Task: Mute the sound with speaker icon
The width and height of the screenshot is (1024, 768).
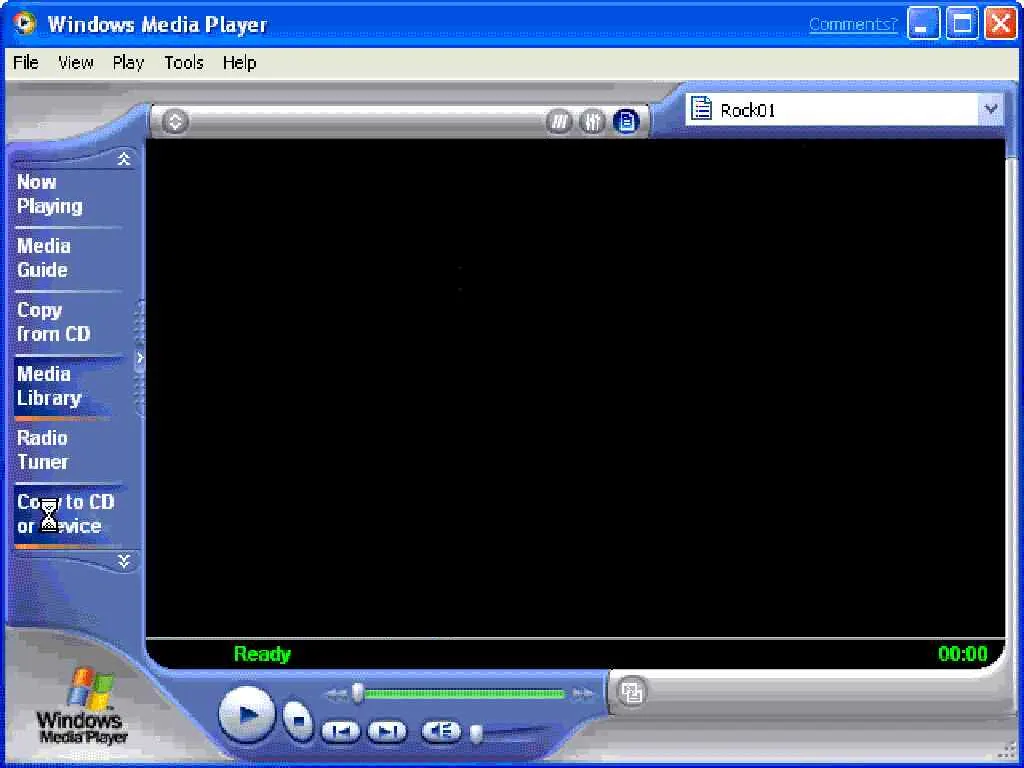Action: pyautogui.click(x=441, y=731)
